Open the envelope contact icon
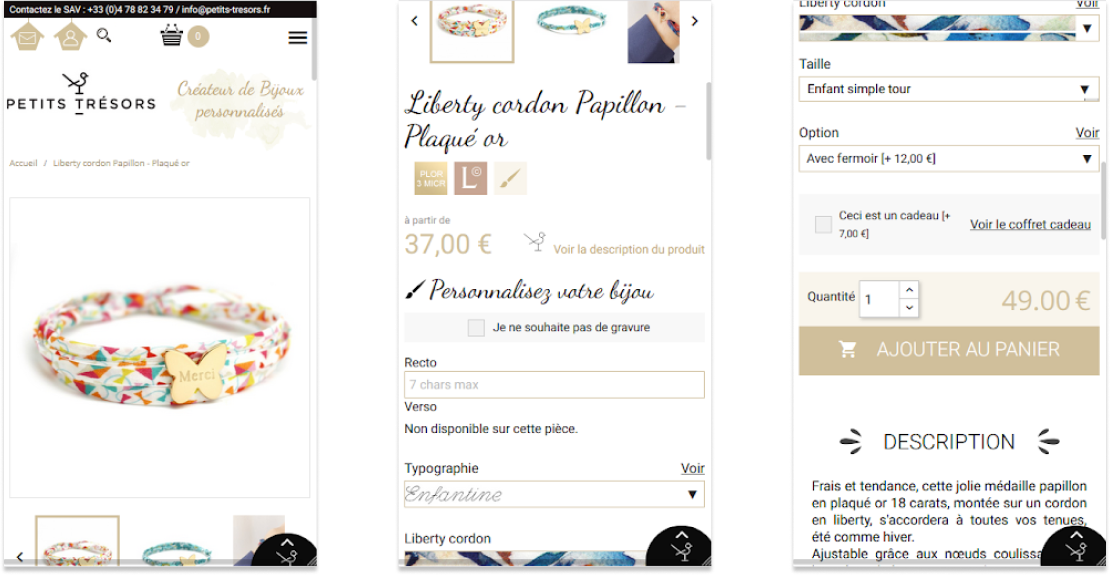Screen dimensions: 1110x575 coord(27,36)
